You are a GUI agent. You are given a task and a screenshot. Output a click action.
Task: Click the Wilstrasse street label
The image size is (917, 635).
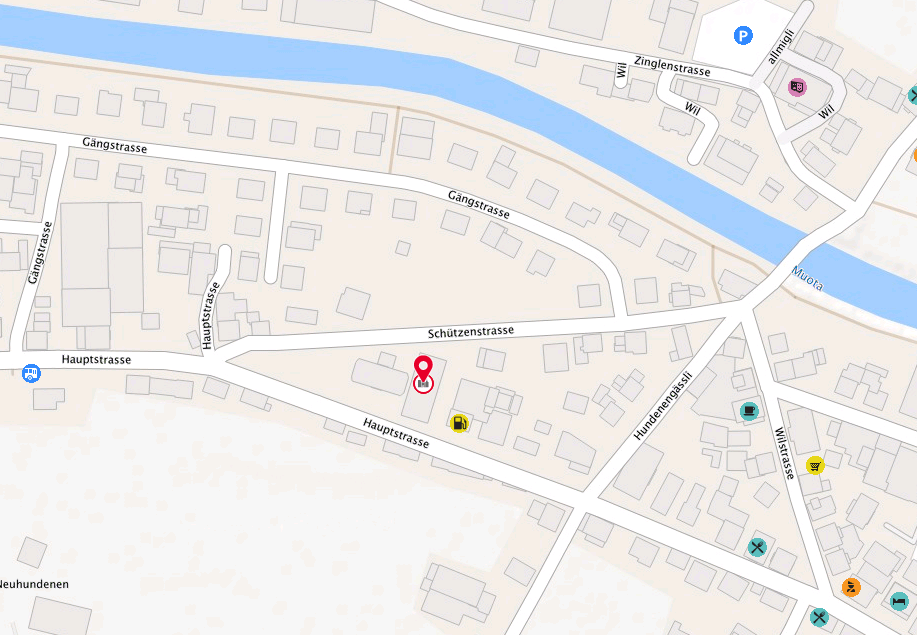[785, 453]
